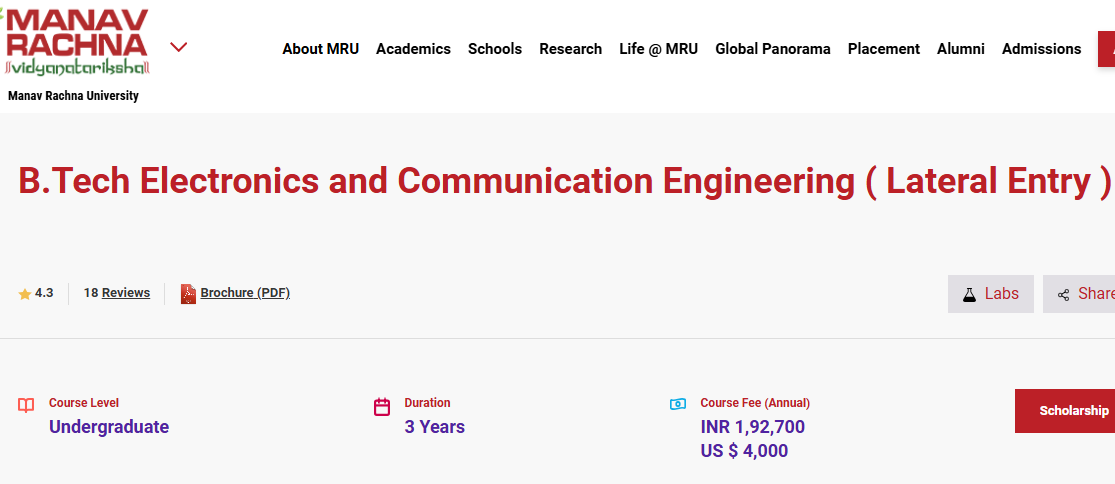Go to the Research menu
Viewport: 1115px width, 484px height.
(x=570, y=49)
